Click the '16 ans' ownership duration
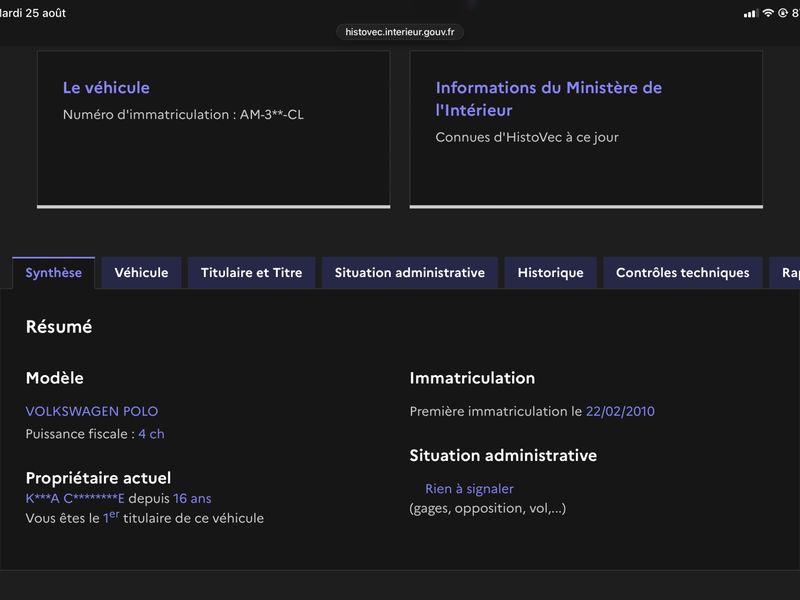 click(192, 498)
